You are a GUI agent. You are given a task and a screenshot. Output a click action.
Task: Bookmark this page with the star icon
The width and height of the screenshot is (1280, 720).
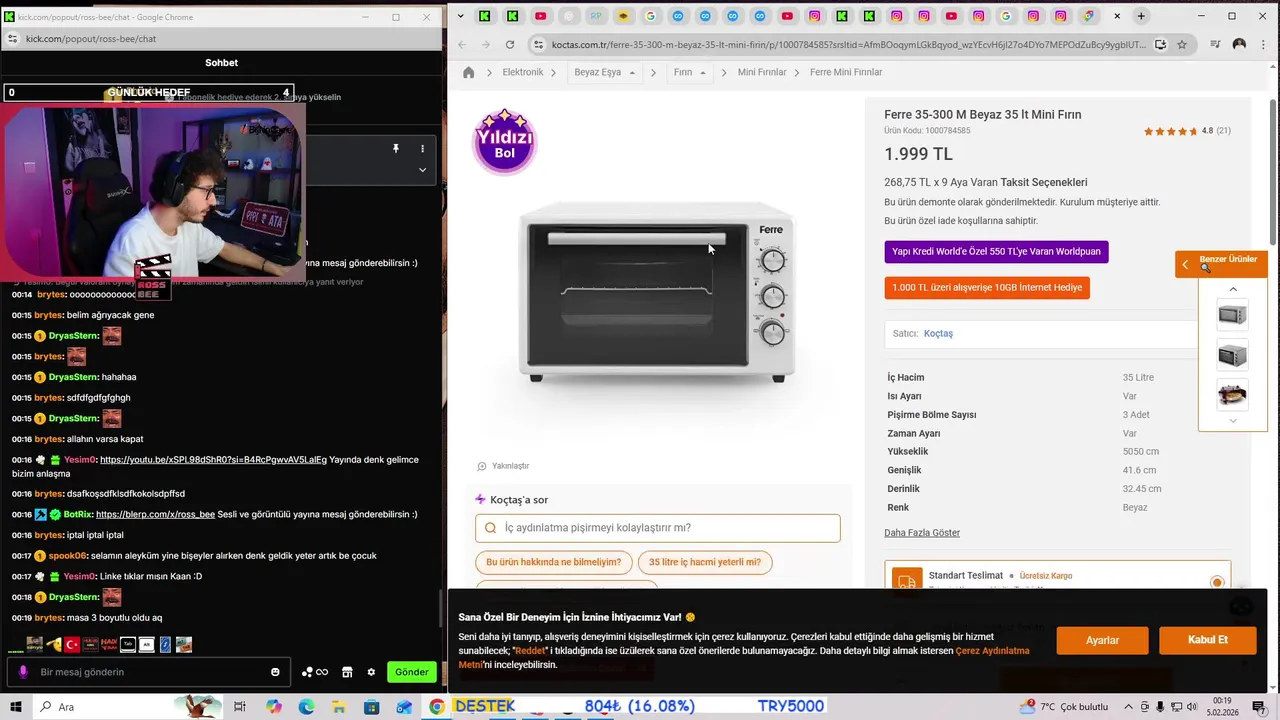click(1182, 44)
